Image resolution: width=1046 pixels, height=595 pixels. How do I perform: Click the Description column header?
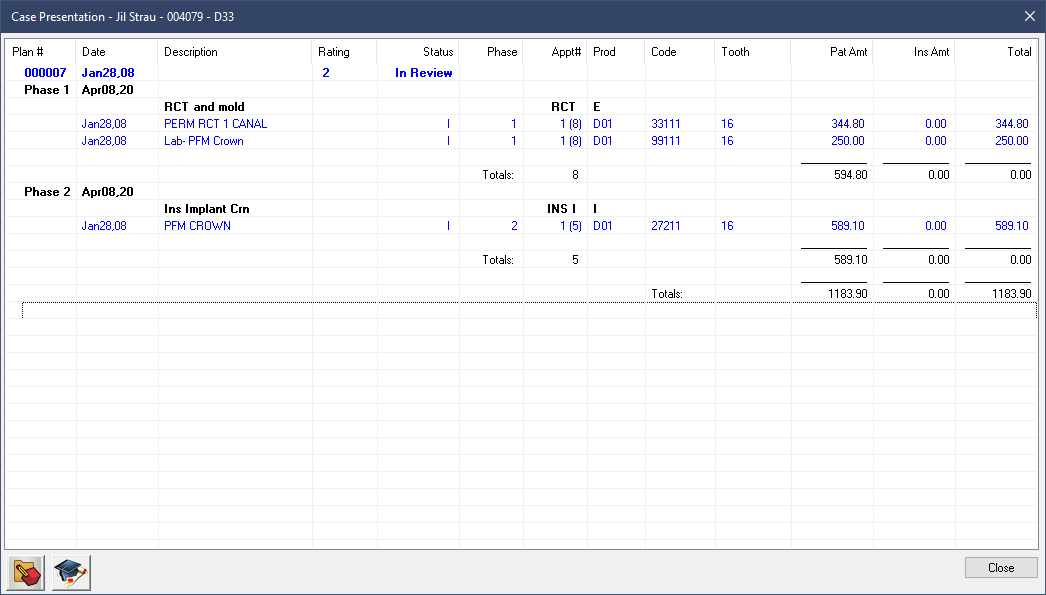coord(191,52)
